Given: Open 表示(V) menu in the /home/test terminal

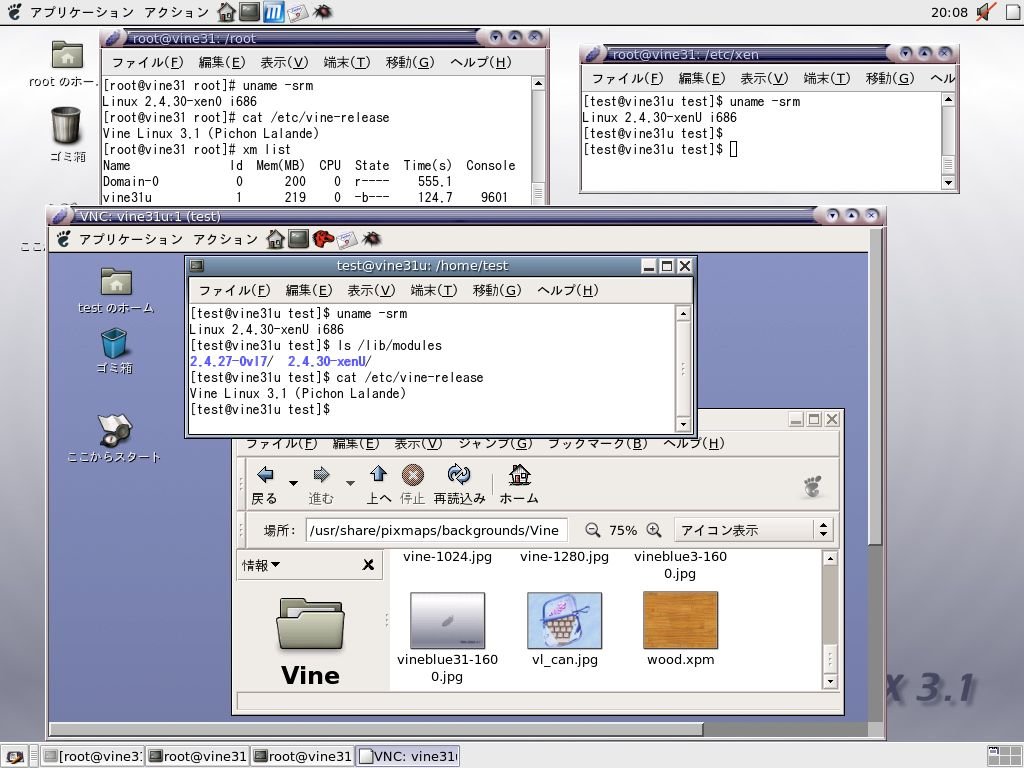Looking at the screenshot, I should tap(371, 290).
